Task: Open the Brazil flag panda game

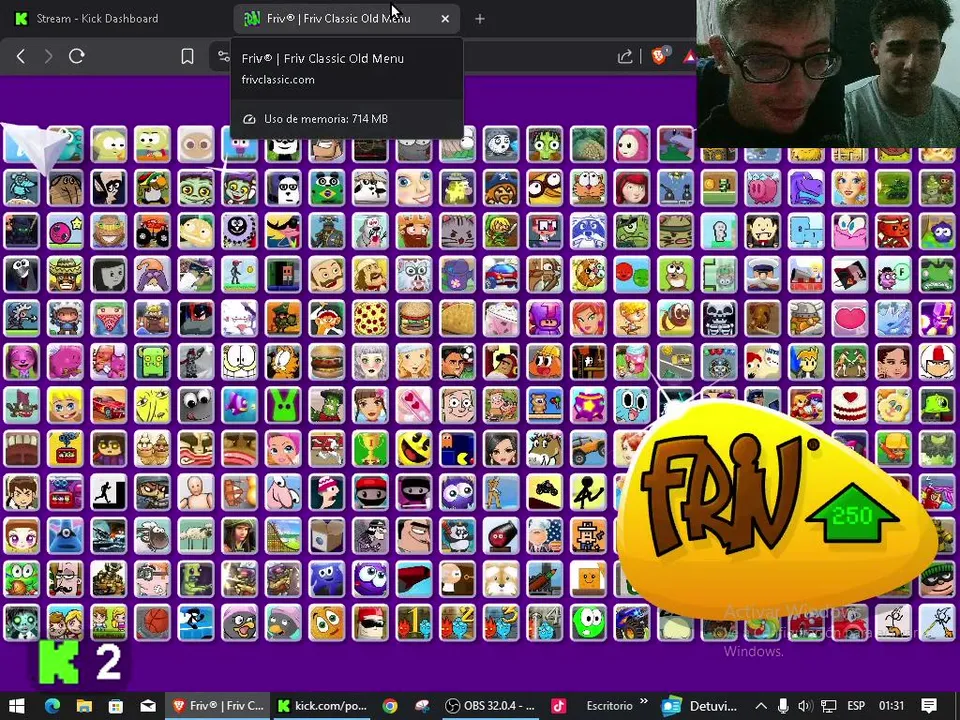Action: coord(327,188)
